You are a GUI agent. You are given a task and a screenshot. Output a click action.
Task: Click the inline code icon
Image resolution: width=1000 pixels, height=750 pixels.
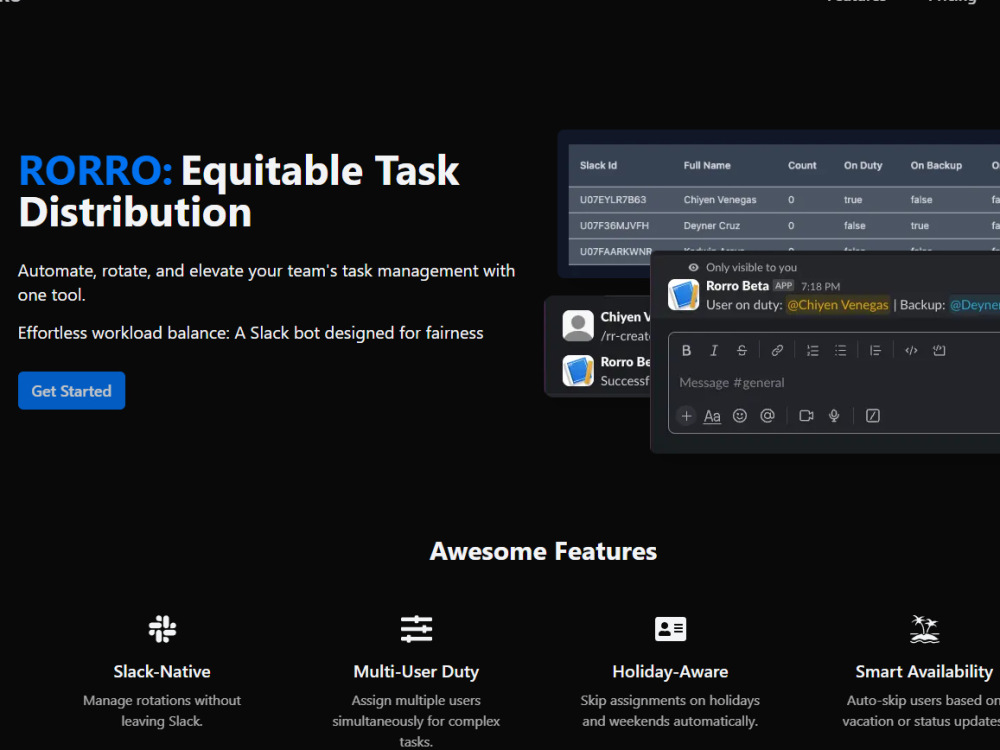click(x=911, y=350)
